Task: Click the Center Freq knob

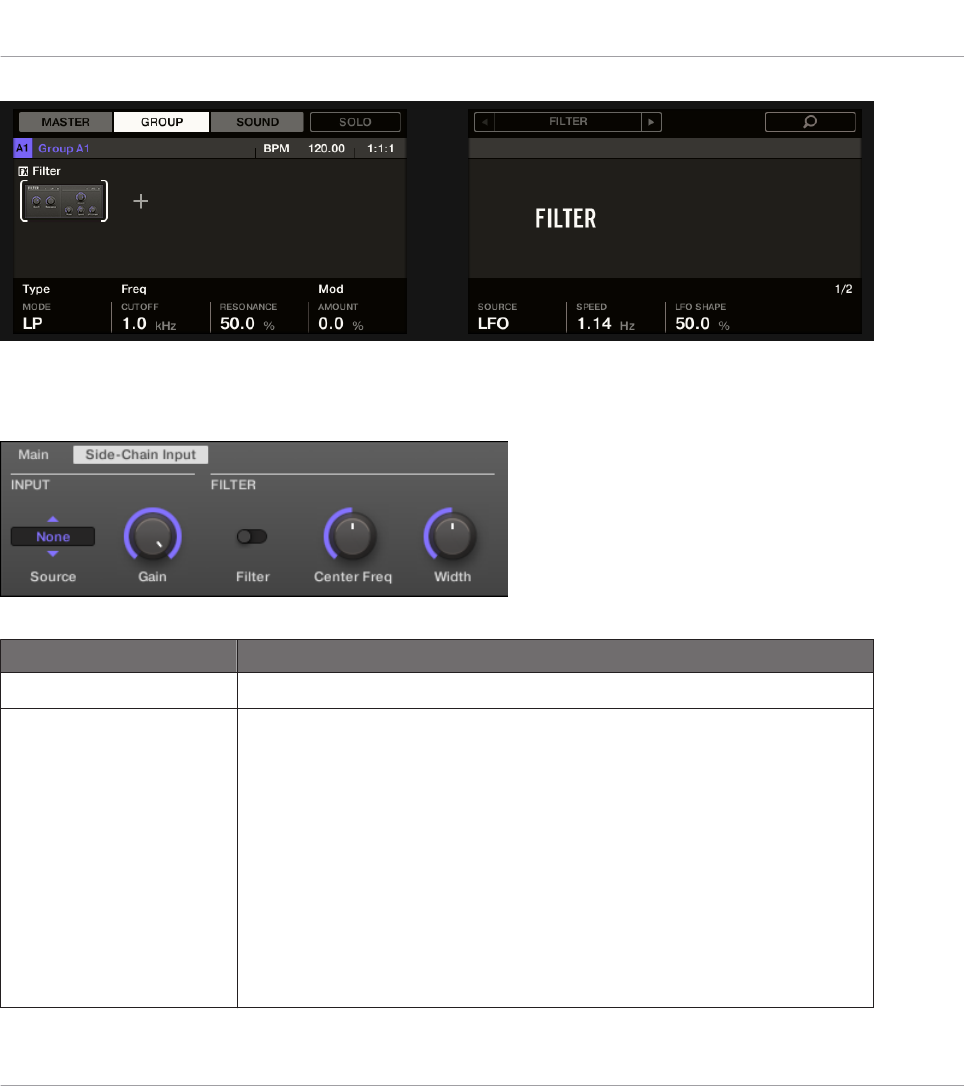Action: coord(351,535)
